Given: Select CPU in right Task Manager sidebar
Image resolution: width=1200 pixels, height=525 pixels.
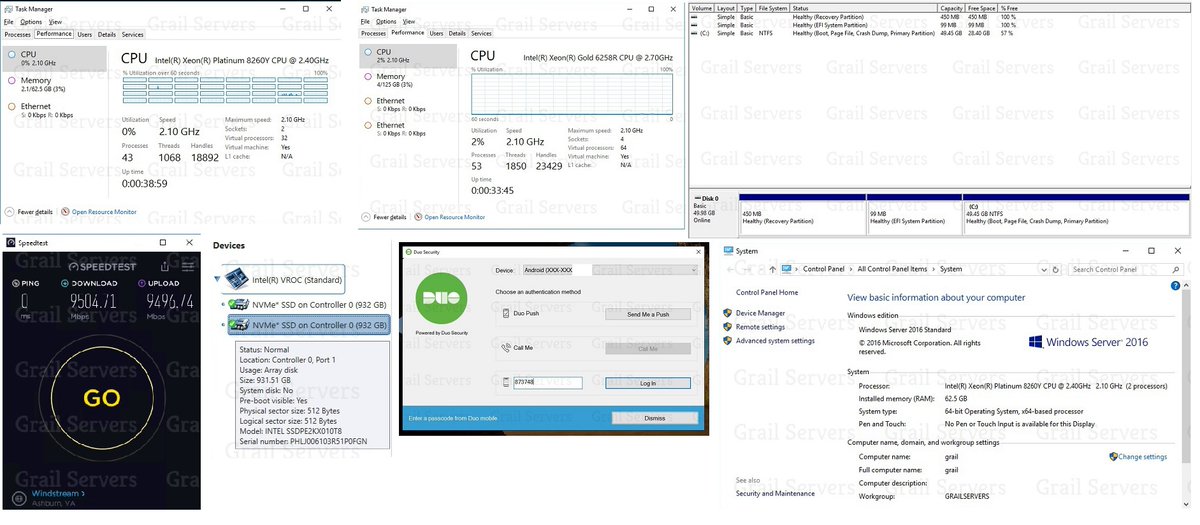Looking at the screenshot, I should click(x=408, y=55).
